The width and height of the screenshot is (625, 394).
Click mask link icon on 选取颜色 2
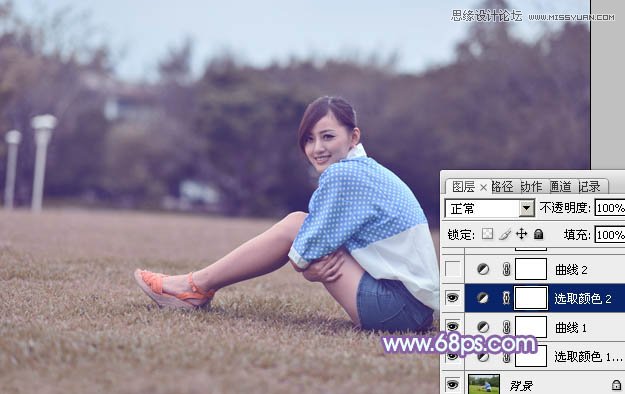[506, 298]
